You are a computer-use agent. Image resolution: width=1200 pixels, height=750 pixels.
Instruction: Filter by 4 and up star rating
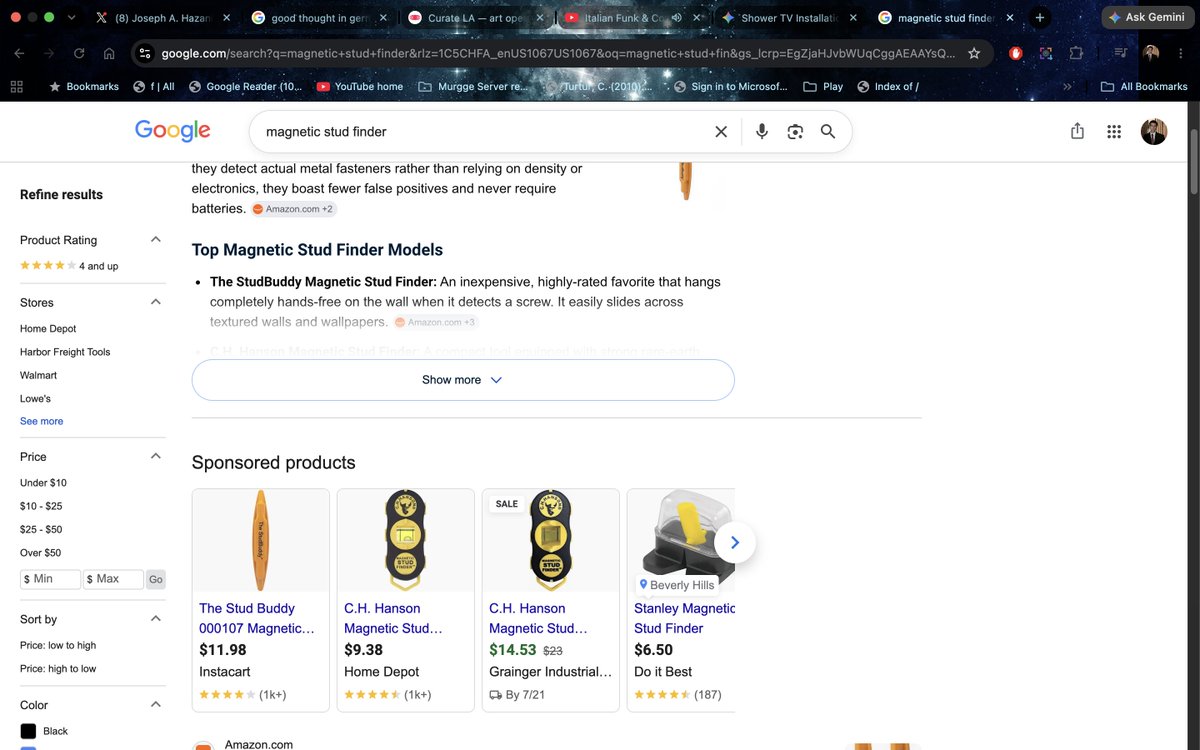pyautogui.click(x=69, y=266)
